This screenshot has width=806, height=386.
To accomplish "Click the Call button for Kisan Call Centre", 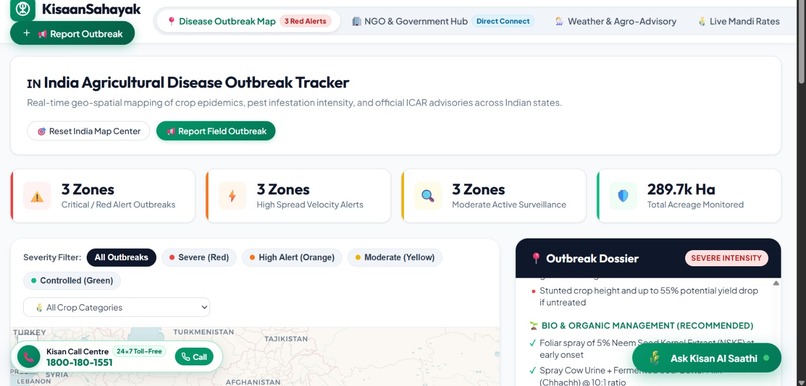I will (x=194, y=357).
